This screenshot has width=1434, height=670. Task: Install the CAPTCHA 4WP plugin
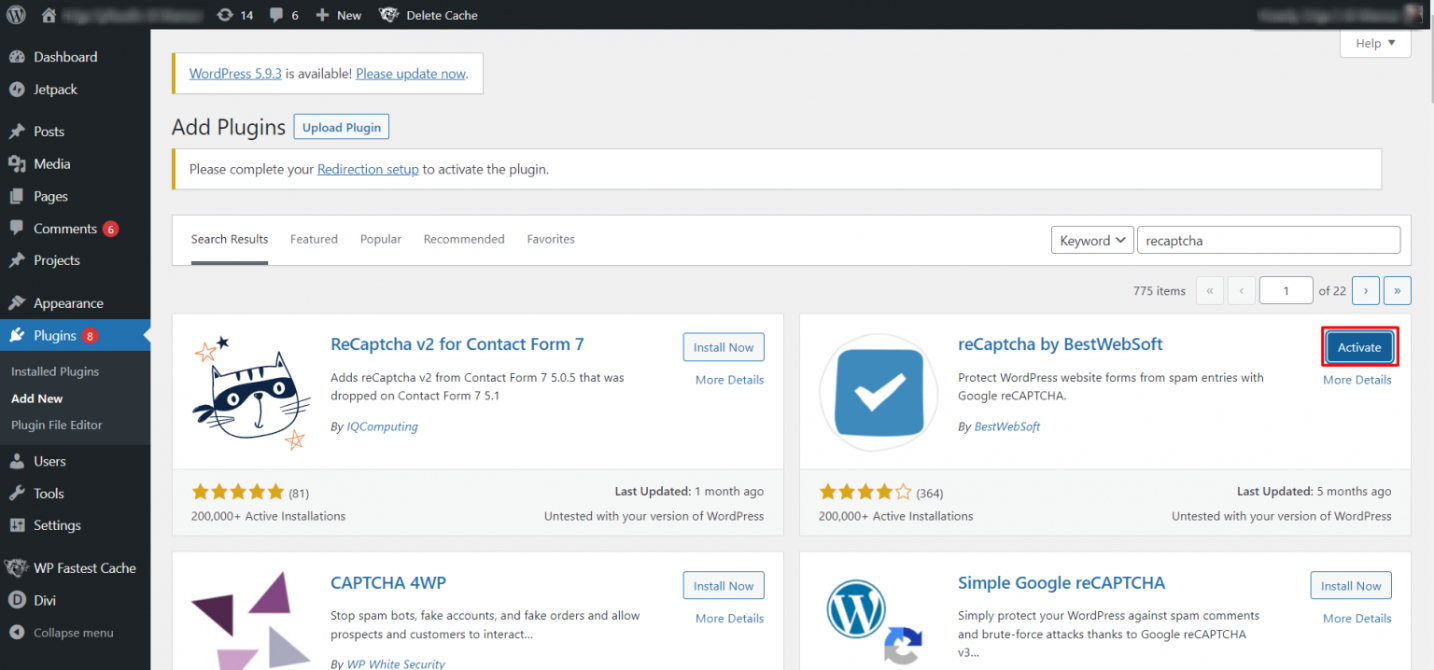(x=724, y=586)
